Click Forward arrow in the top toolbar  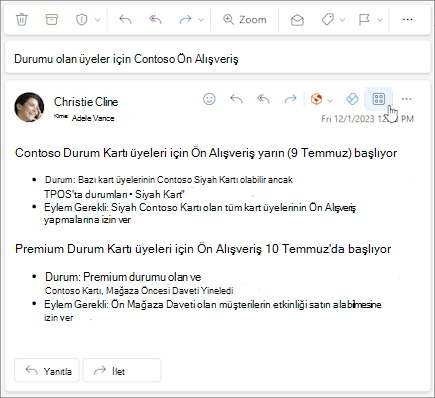pyautogui.click(x=185, y=20)
